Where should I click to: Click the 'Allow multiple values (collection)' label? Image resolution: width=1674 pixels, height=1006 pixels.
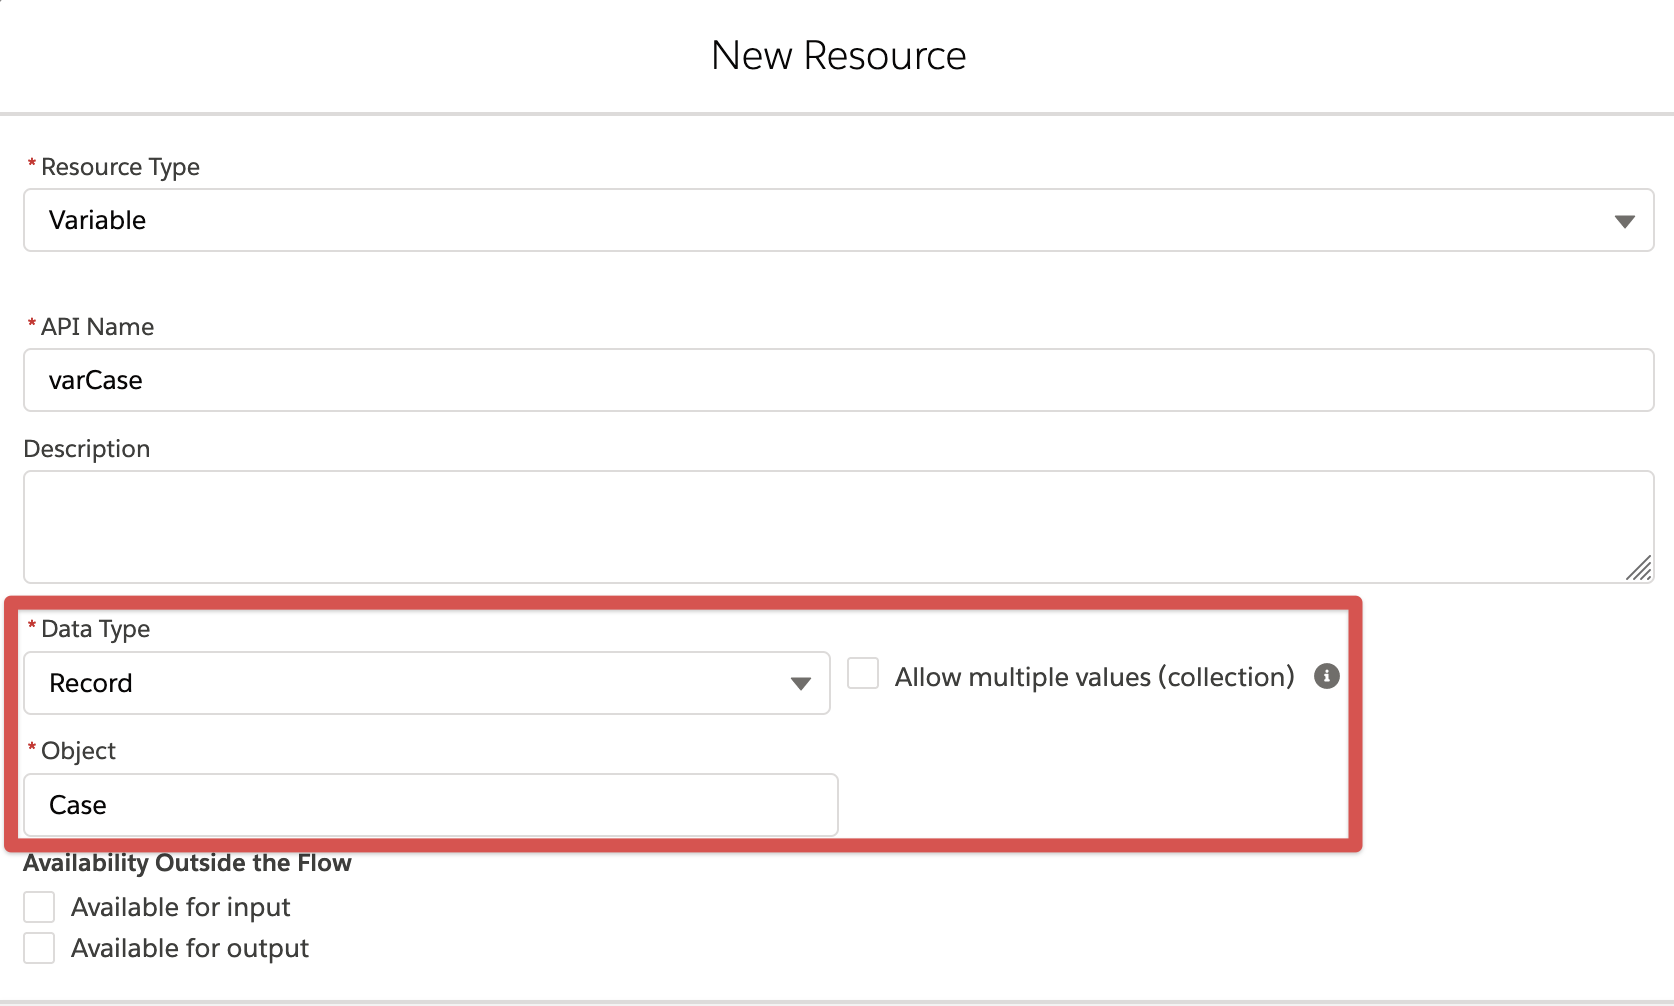[x=1094, y=677]
